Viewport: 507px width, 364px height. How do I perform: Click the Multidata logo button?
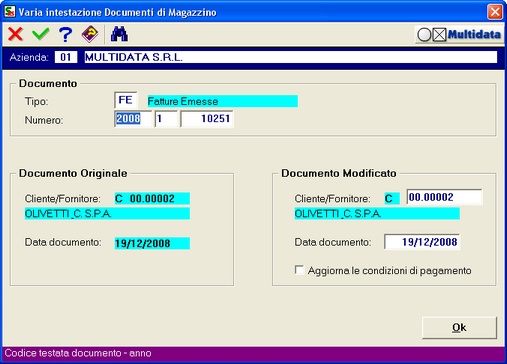tap(459, 34)
